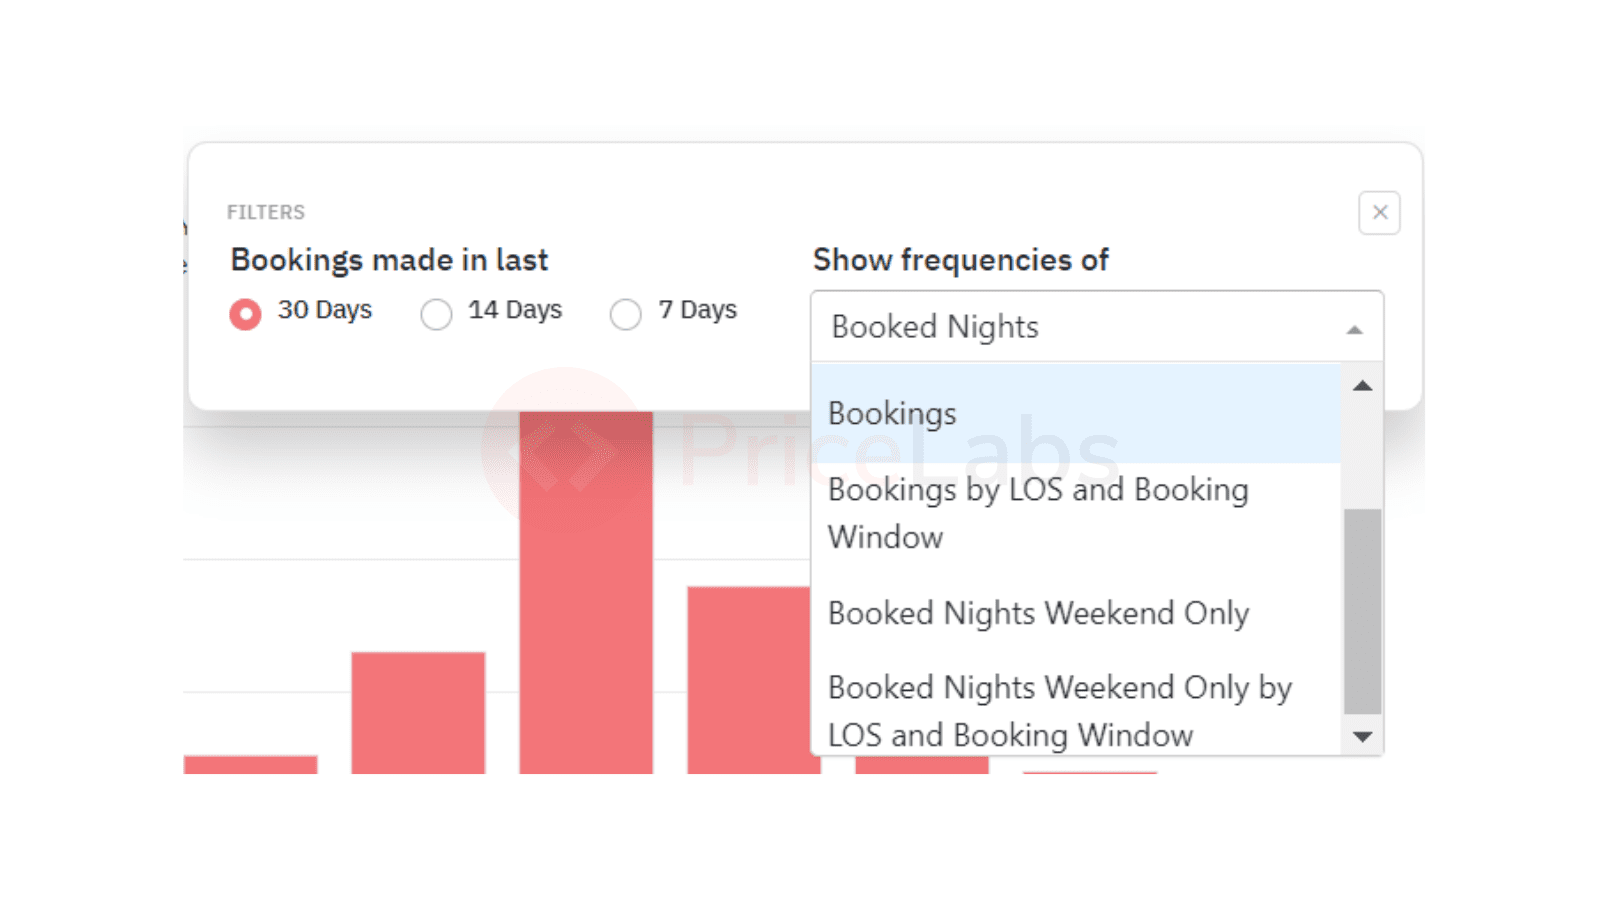Choose Bookings by LOS and Booking Window
This screenshot has width=1600, height=900.
pos(1038,512)
